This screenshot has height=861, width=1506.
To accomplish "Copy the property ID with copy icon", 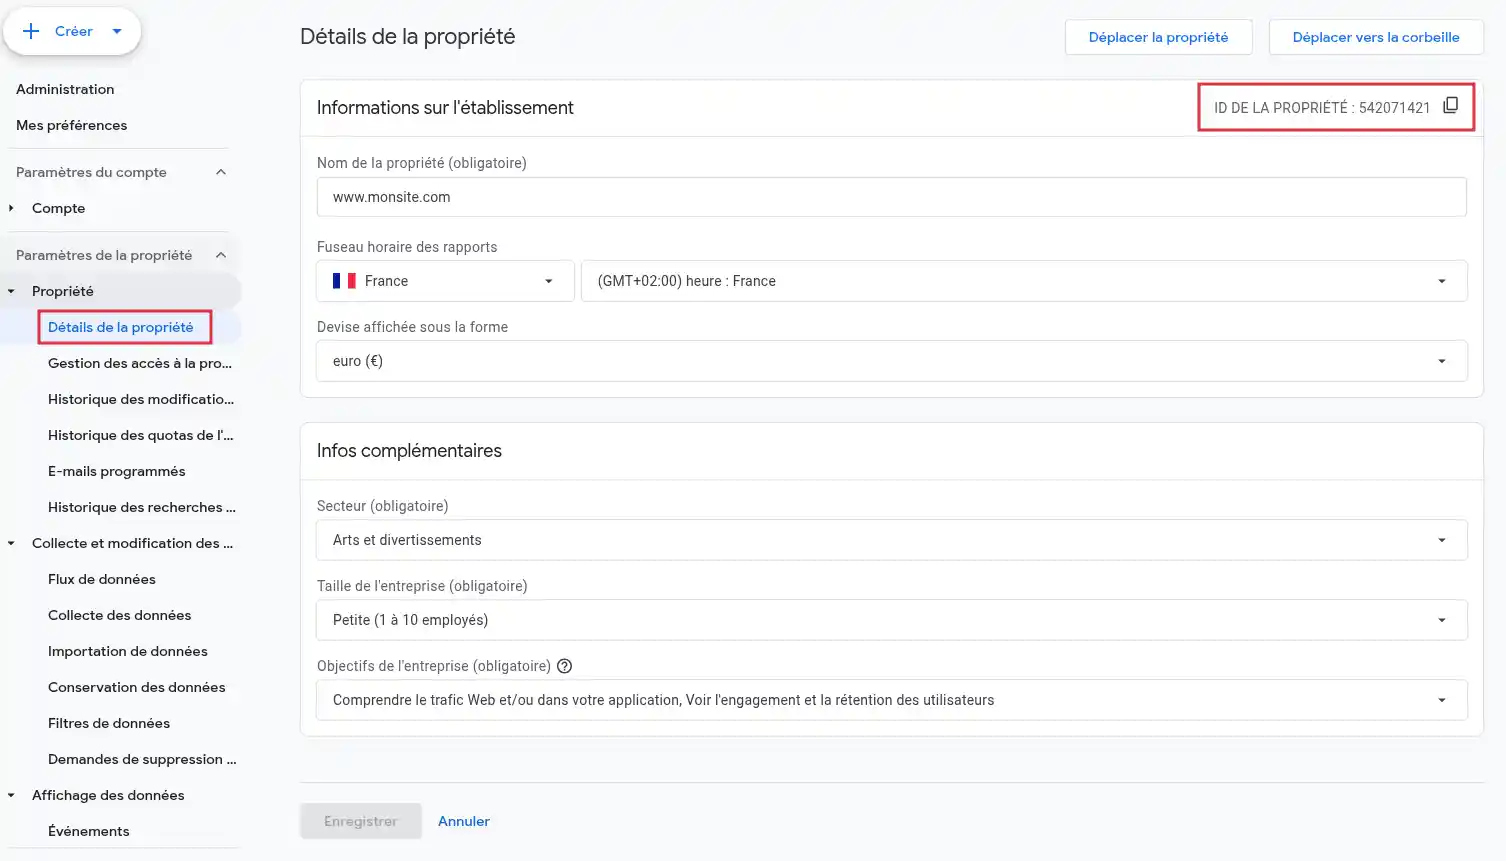I will pos(1450,106).
